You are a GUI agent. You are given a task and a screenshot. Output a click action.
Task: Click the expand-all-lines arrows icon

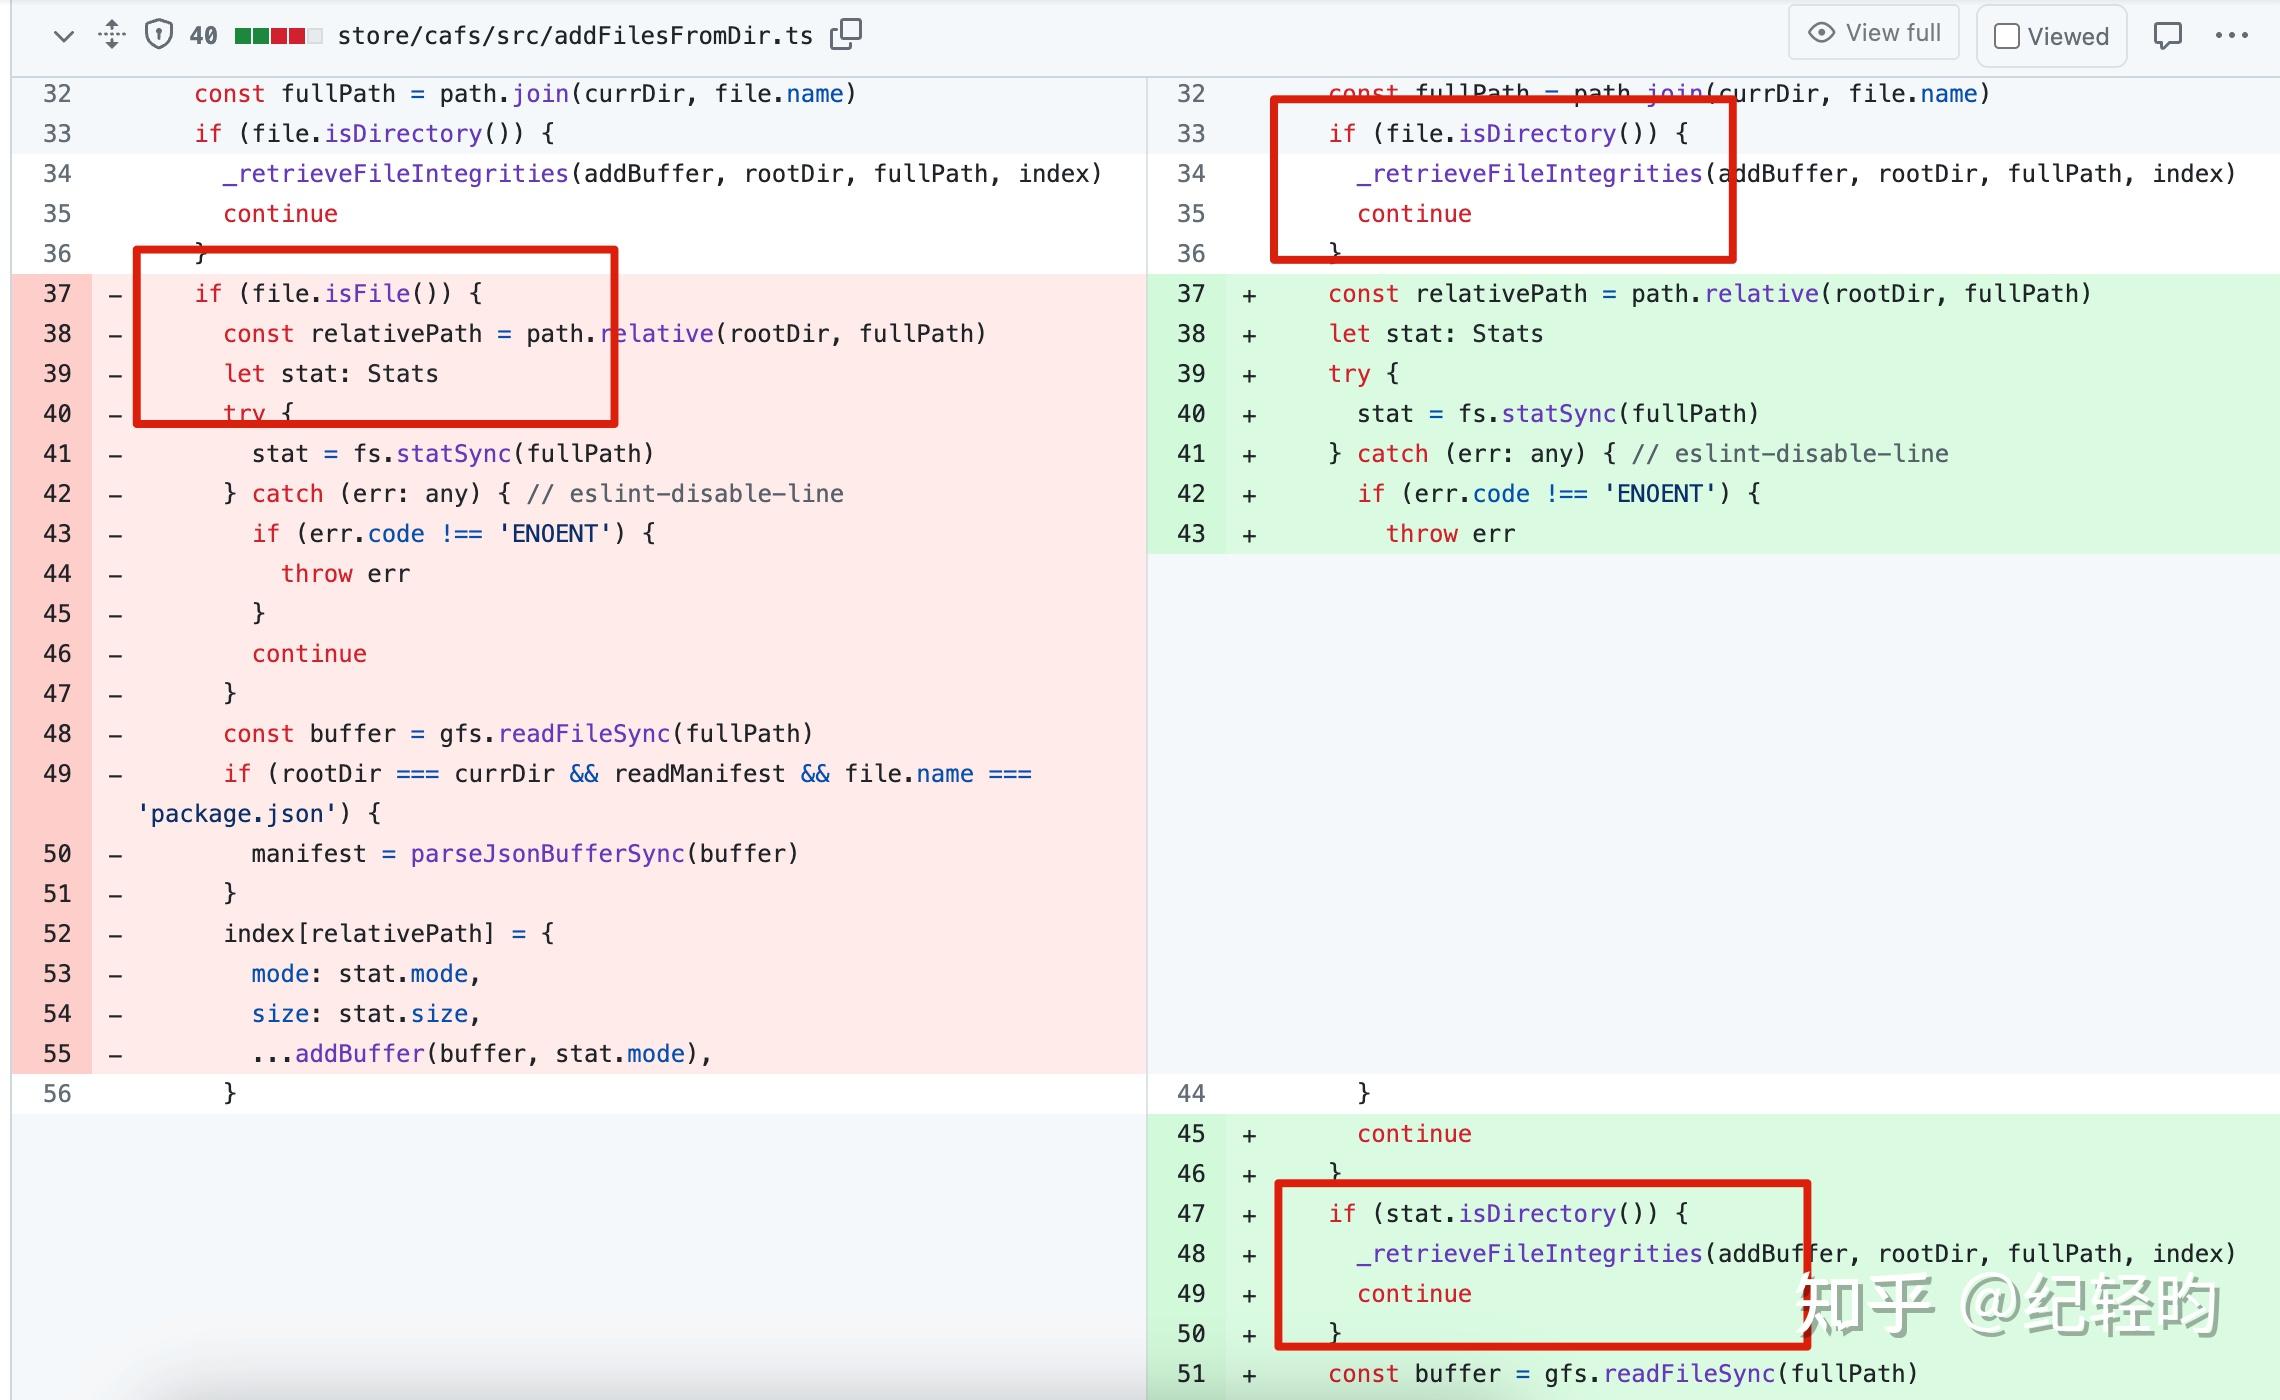tap(111, 35)
